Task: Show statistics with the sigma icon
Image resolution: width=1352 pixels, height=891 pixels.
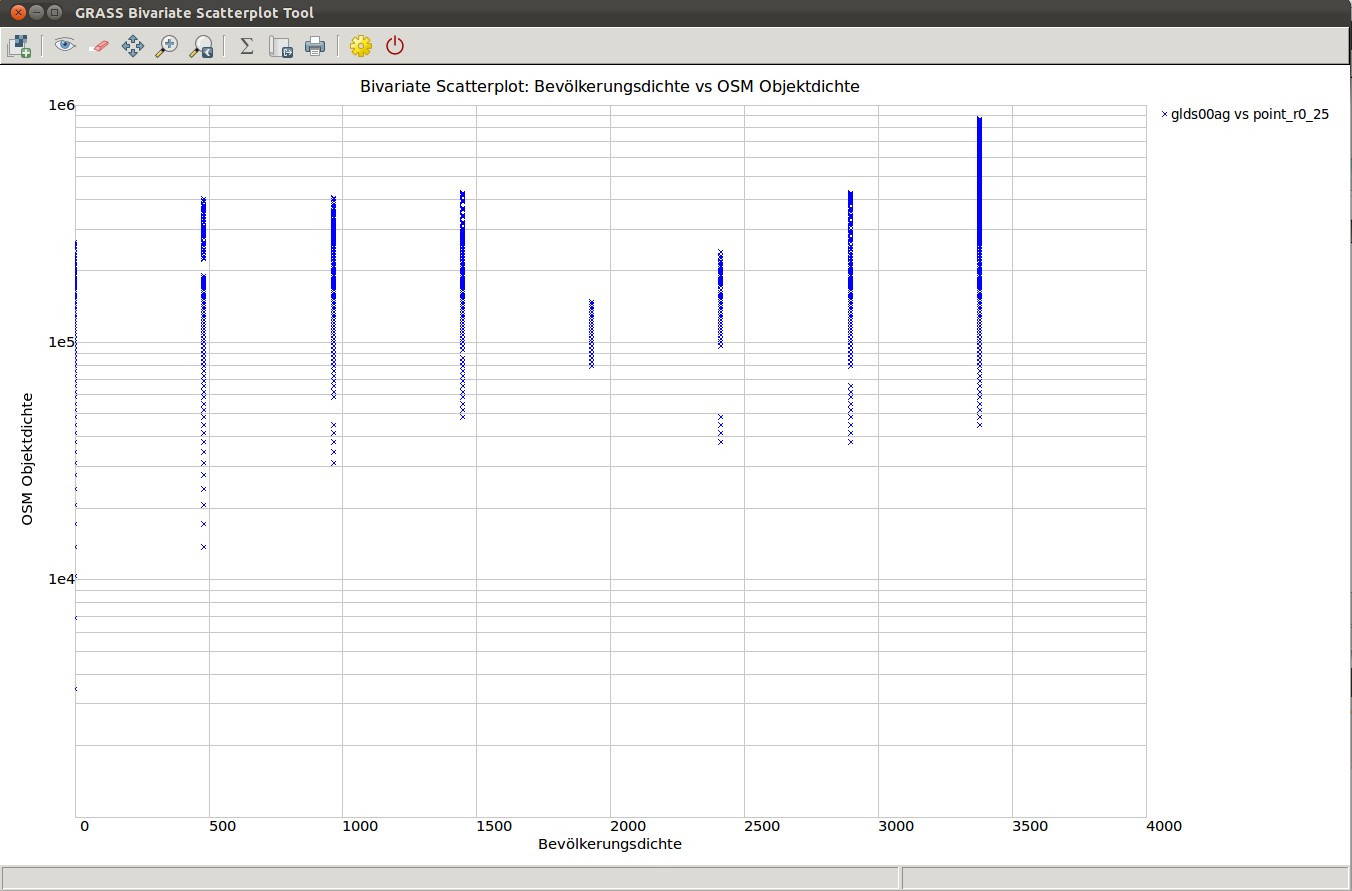Action: (247, 46)
